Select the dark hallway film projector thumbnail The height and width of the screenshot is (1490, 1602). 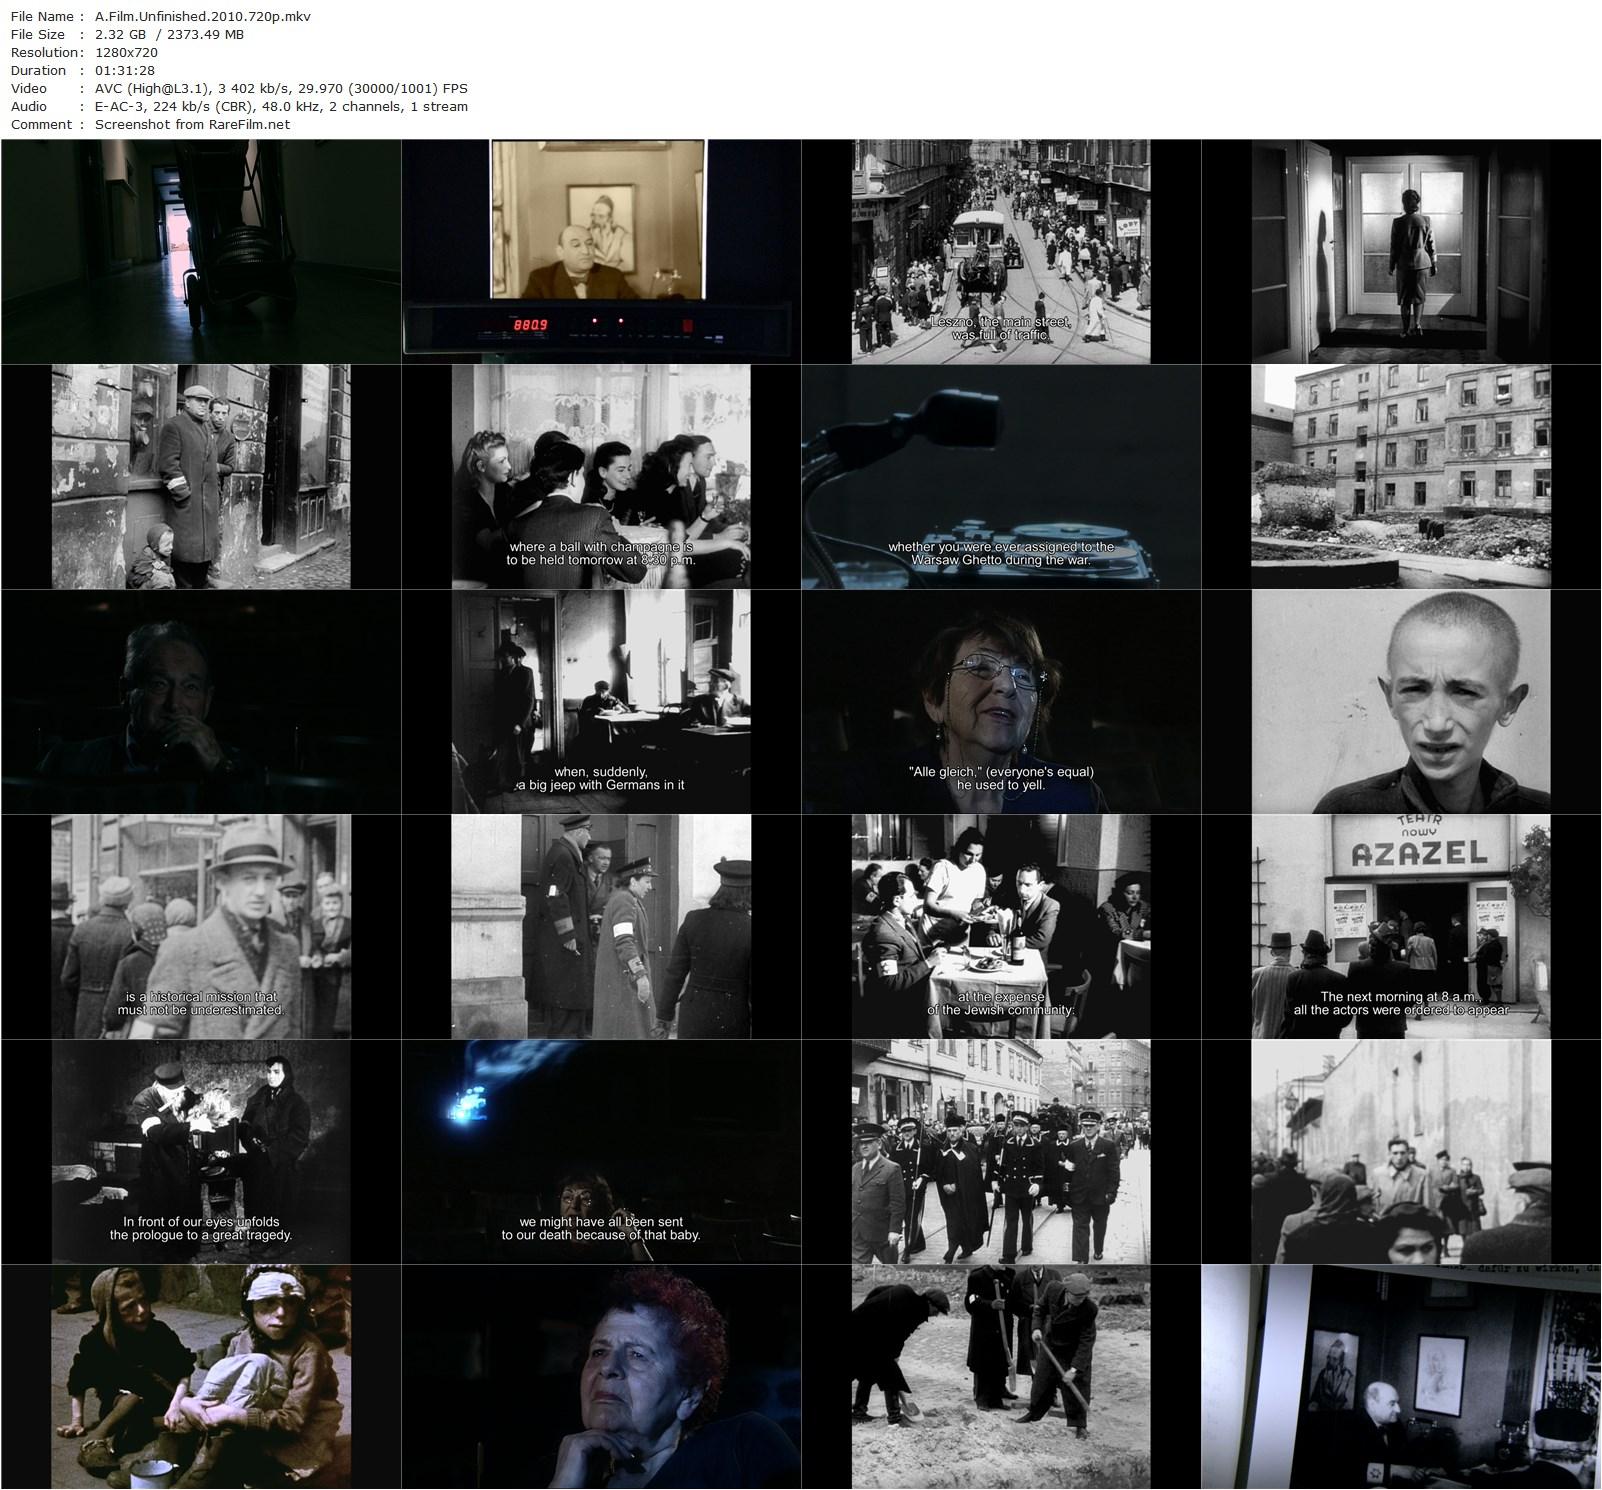coord(200,251)
